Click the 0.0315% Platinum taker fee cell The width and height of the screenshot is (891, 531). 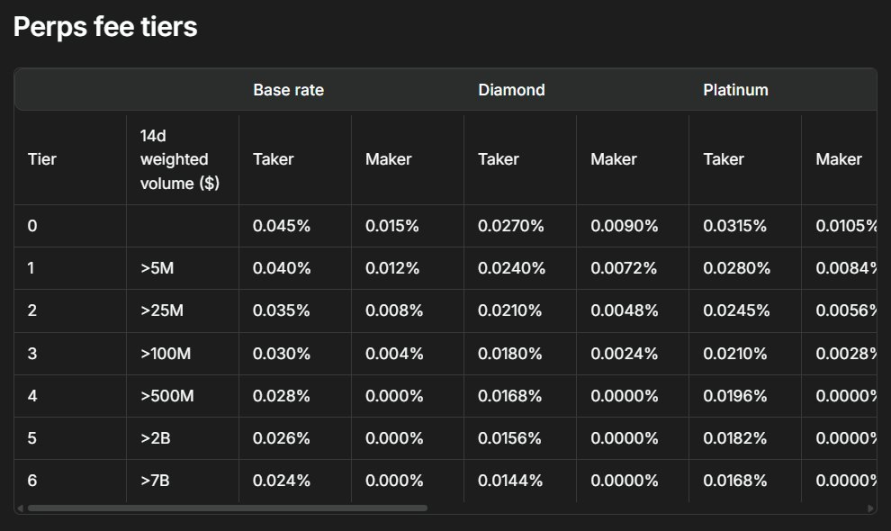click(735, 226)
